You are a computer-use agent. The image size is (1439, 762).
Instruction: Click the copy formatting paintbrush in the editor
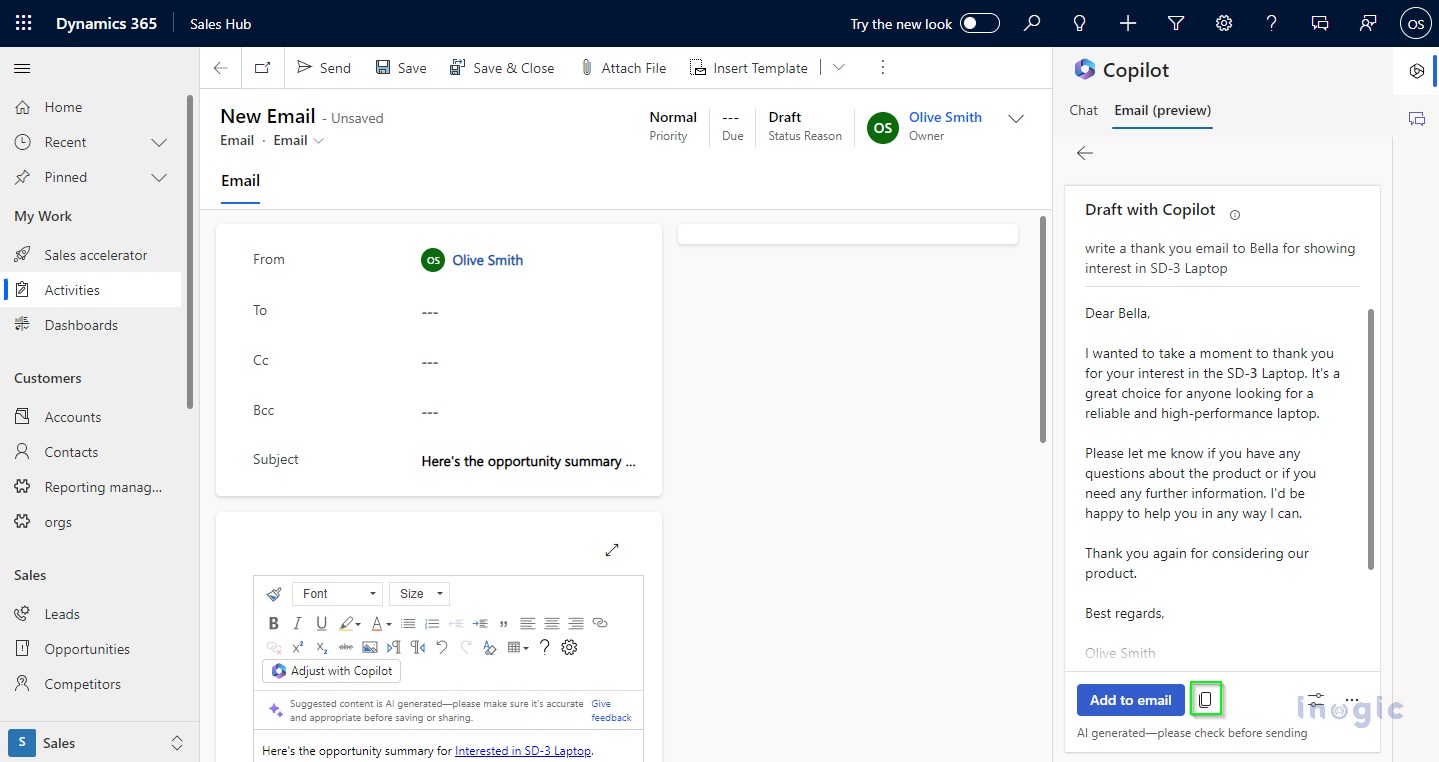point(274,594)
